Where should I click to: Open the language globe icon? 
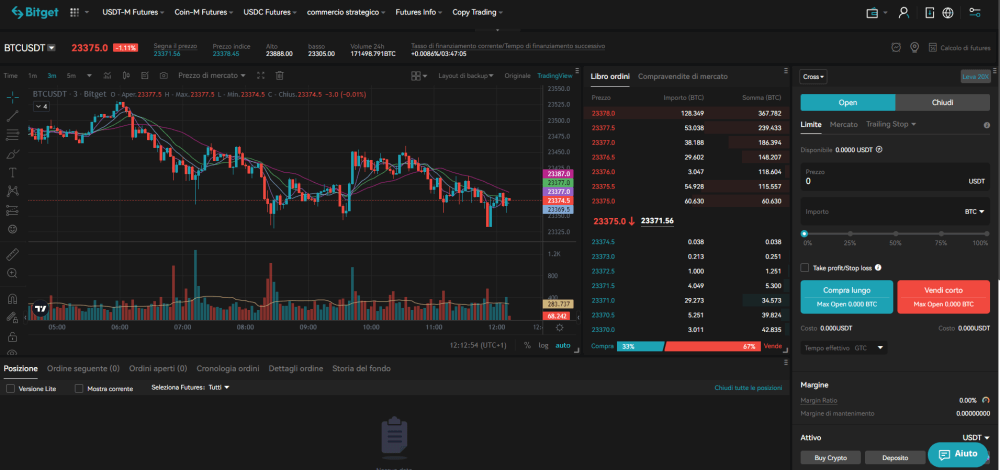tap(948, 12)
